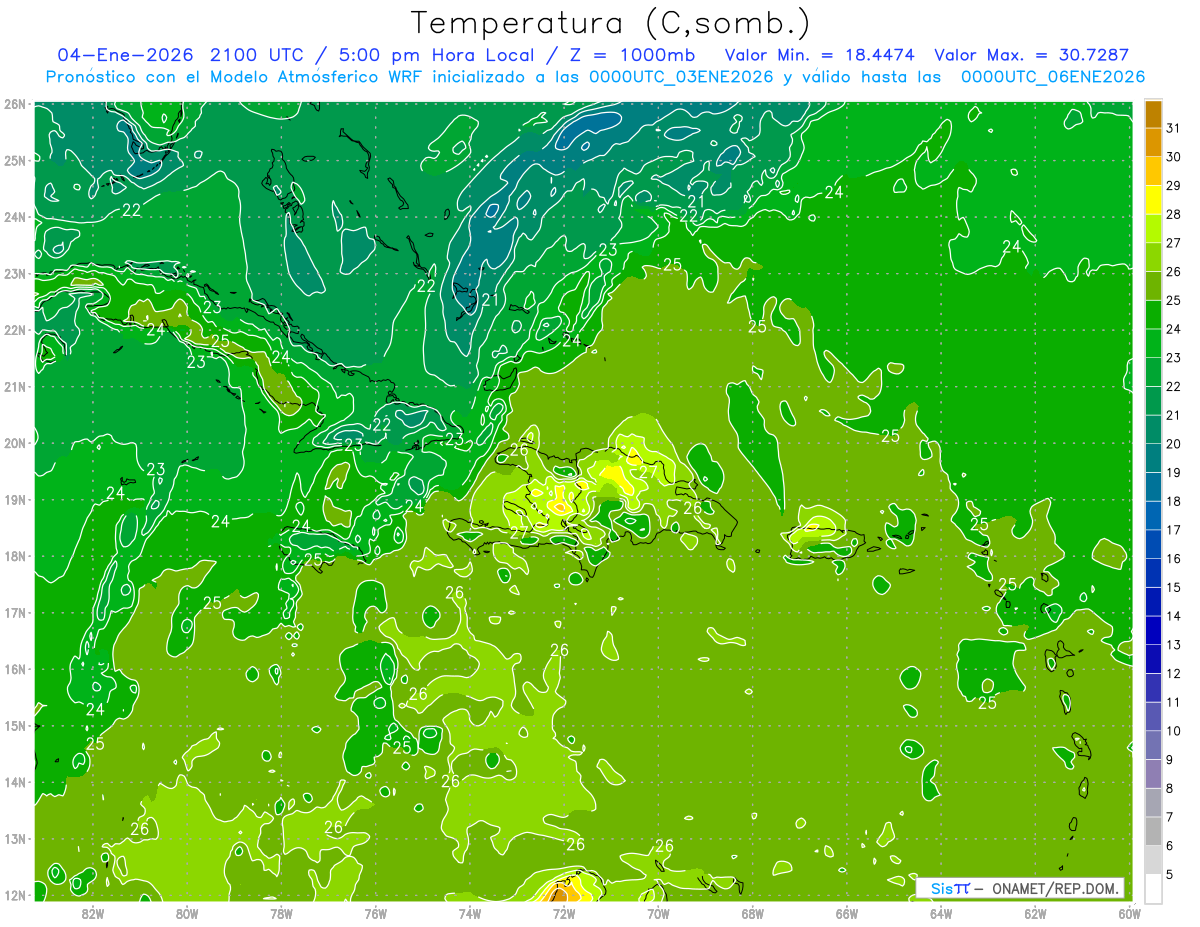Click the valid-until time "0000UTC_06ENE2026"

[x=1052, y=76]
